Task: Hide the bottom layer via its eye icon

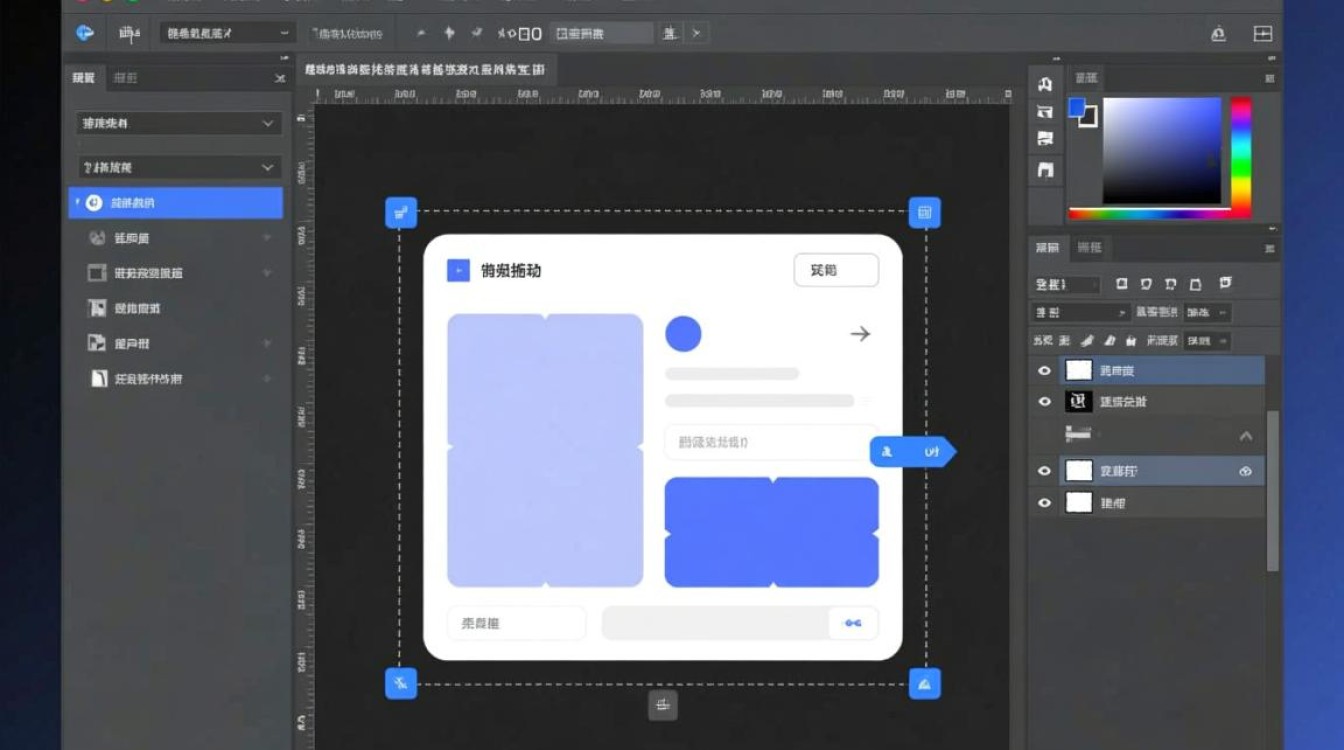Action: pos(1044,503)
